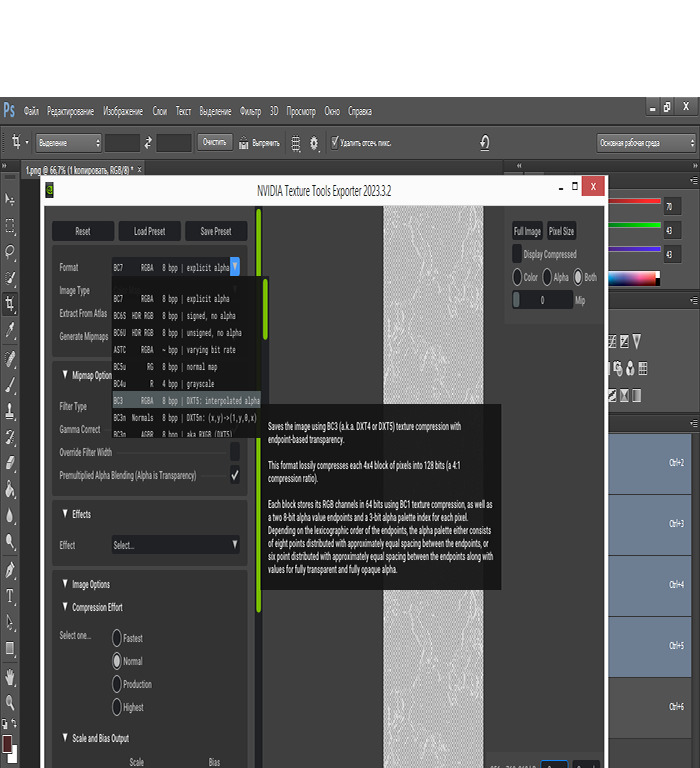The image size is (700, 768).
Task: Click the Pixel Size button
Action: 561,231
